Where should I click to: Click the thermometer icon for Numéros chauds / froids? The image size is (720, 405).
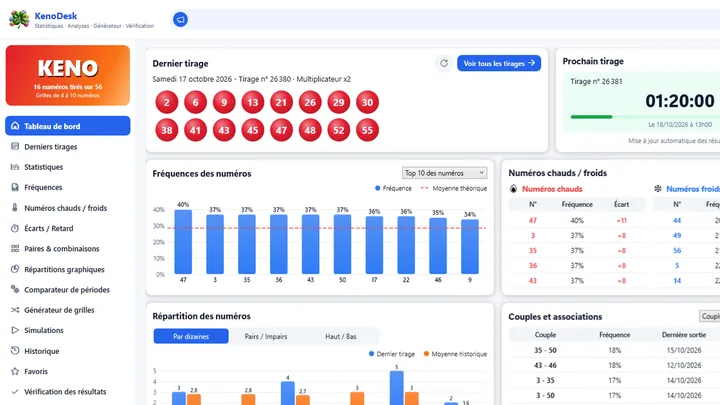coord(15,208)
